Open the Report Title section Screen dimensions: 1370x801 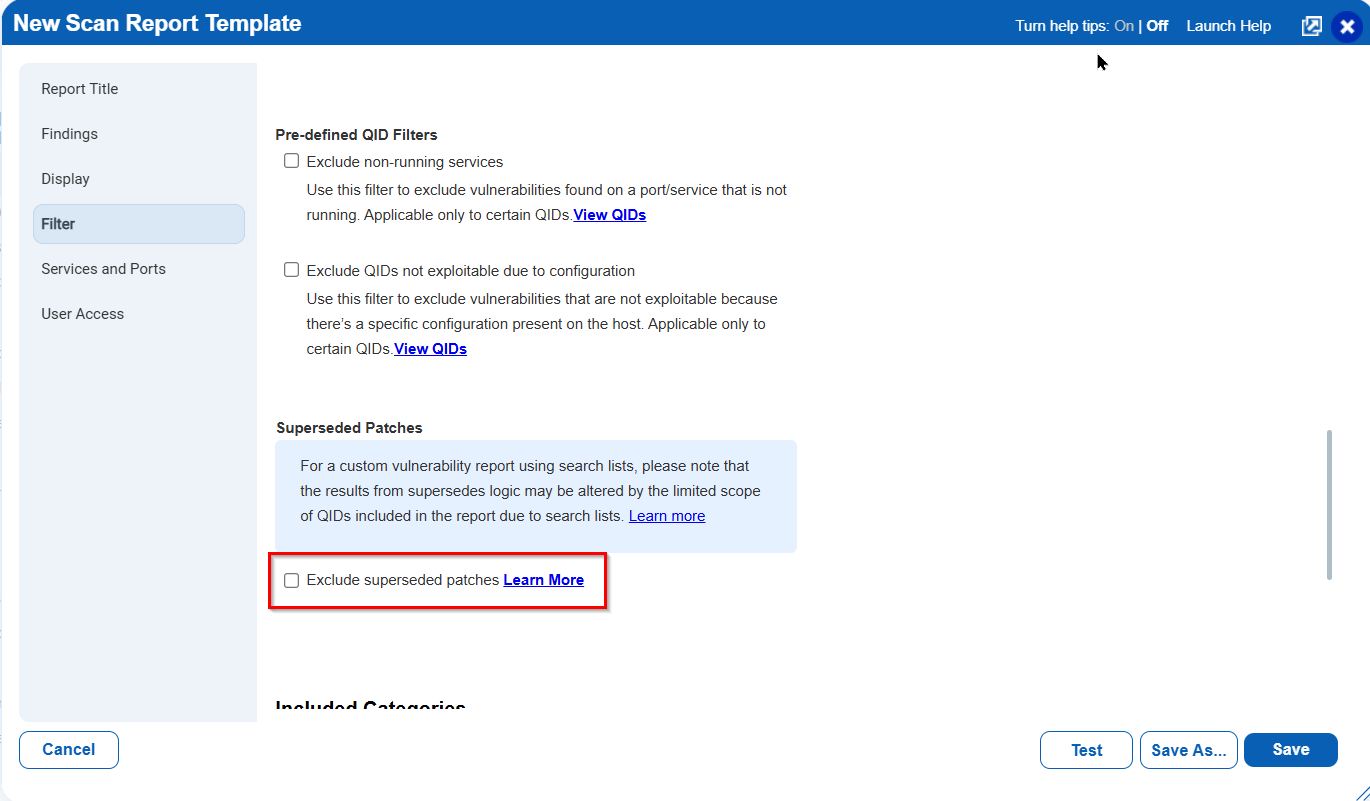point(80,89)
